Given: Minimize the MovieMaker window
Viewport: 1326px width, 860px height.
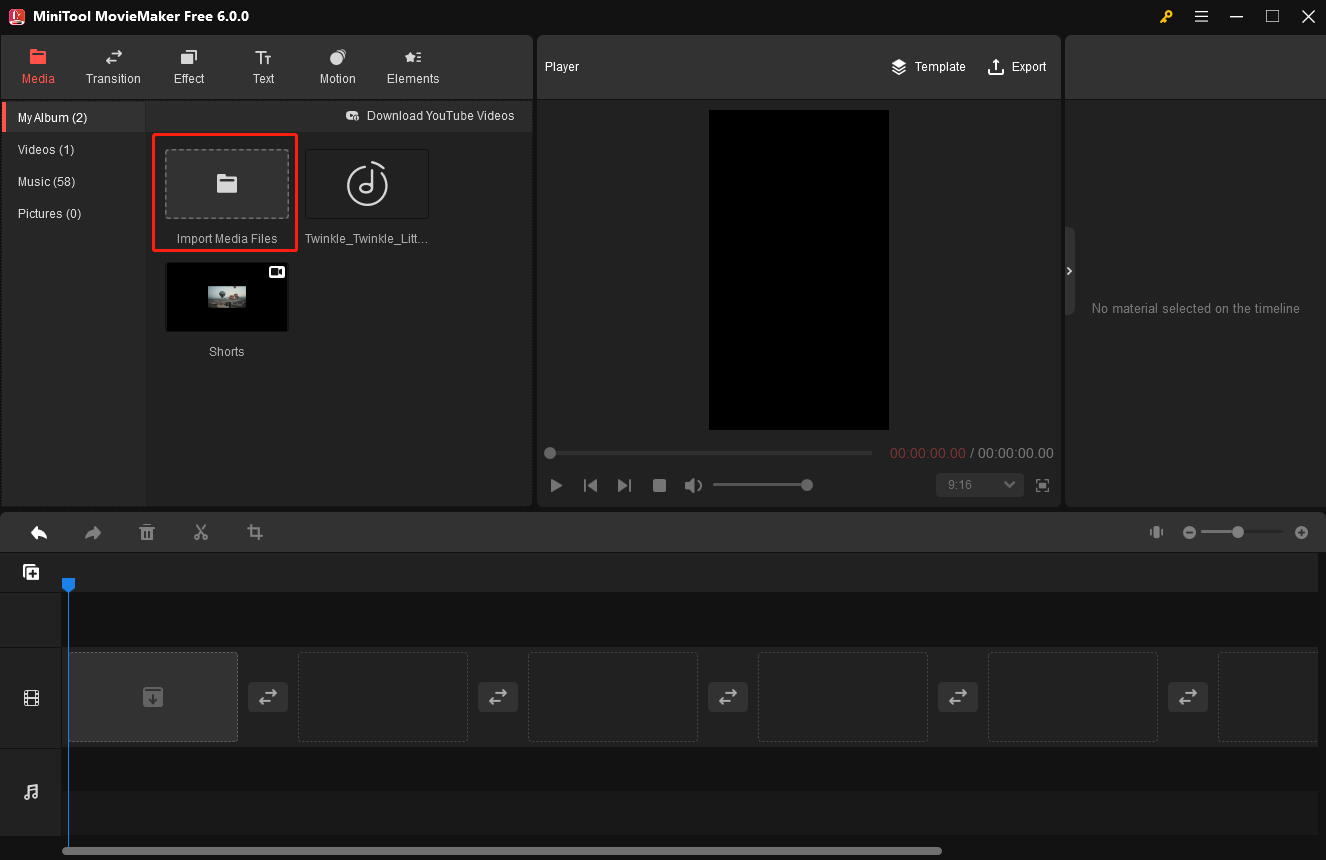Looking at the screenshot, I should pyautogui.click(x=1238, y=16).
